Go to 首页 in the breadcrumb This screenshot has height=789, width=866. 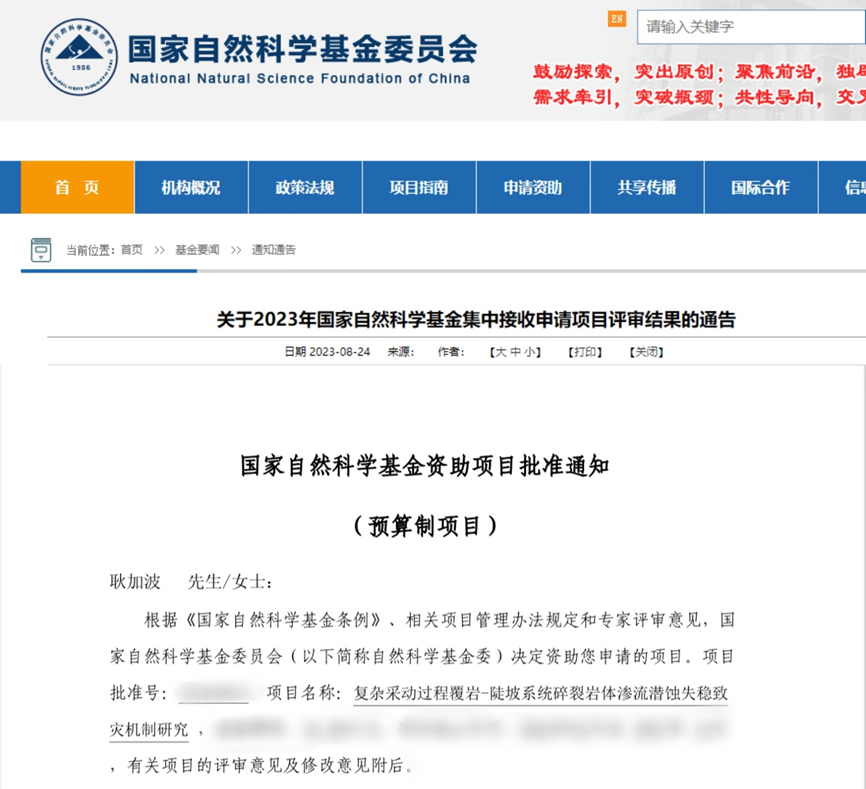[132, 250]
